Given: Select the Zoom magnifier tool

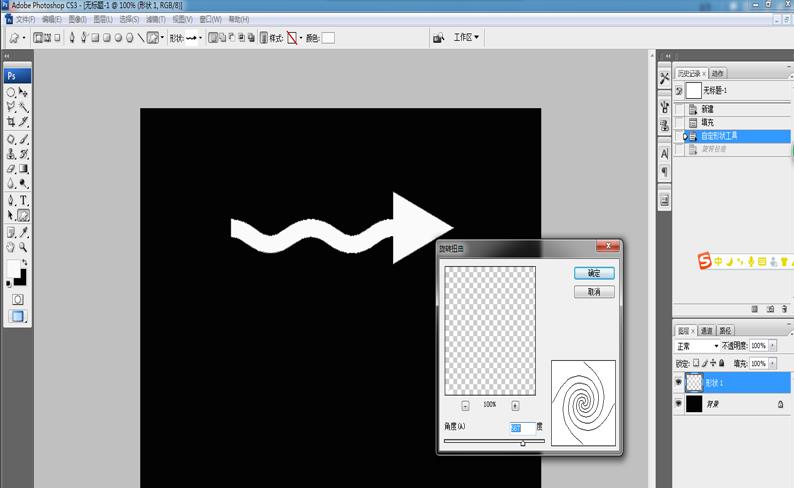Looking at the screenshot, I should pyautogui.click(x=23, y=247).
